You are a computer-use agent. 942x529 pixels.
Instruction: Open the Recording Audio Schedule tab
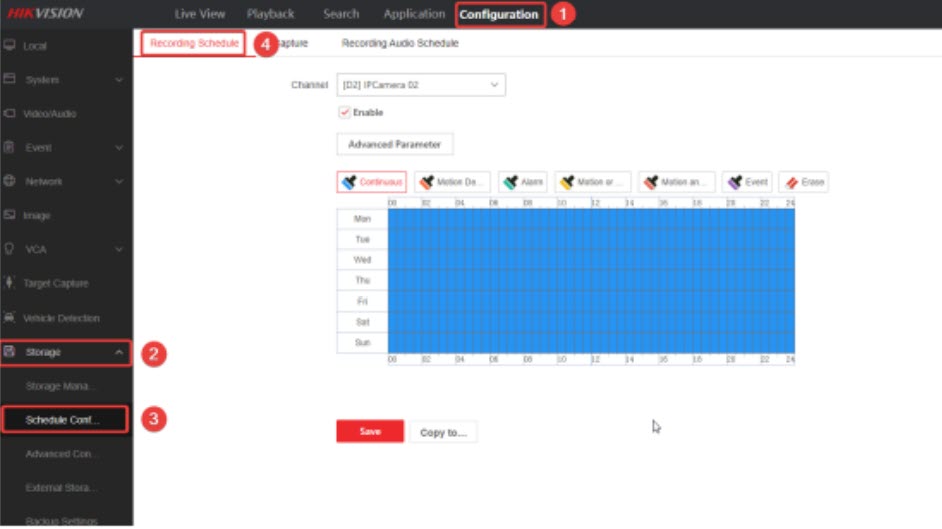(399, 44)
